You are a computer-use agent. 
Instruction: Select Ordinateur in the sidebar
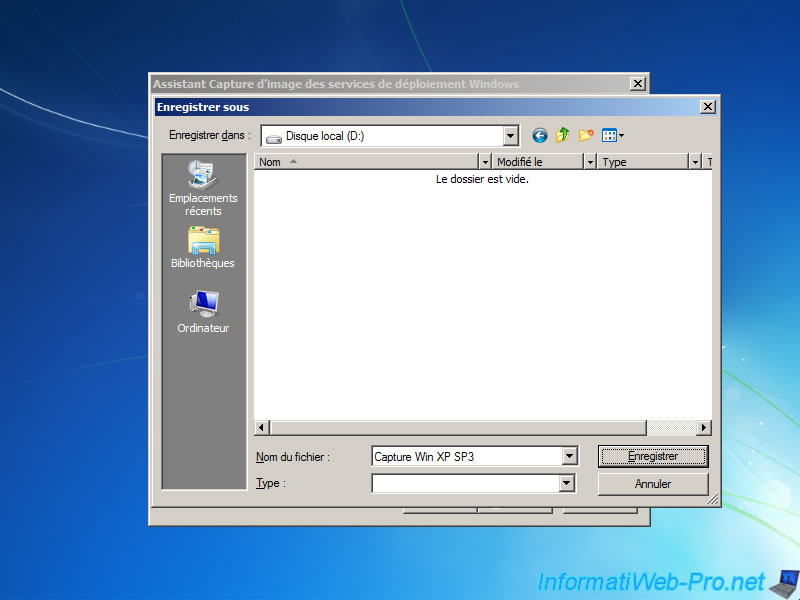203,310
